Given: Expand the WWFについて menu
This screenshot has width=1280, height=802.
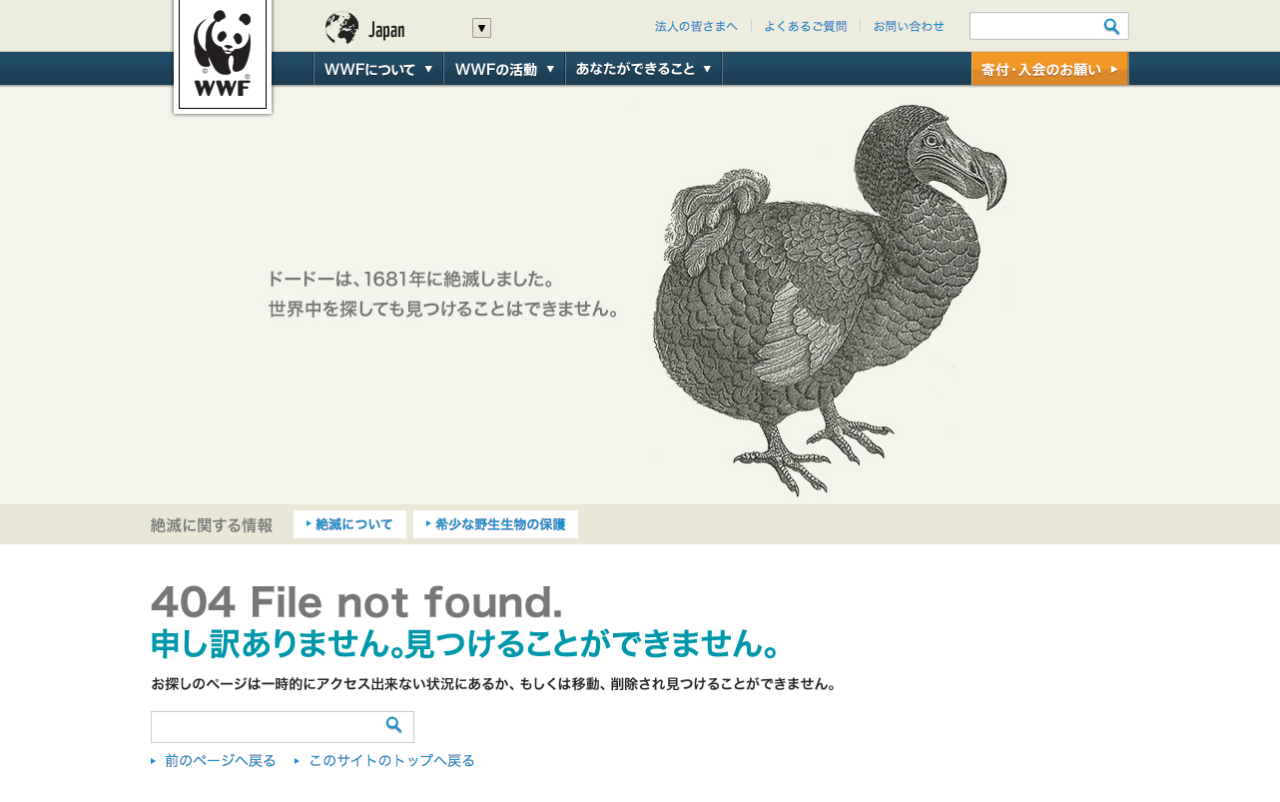Looking at the screenshot, I should click(379, 69).
